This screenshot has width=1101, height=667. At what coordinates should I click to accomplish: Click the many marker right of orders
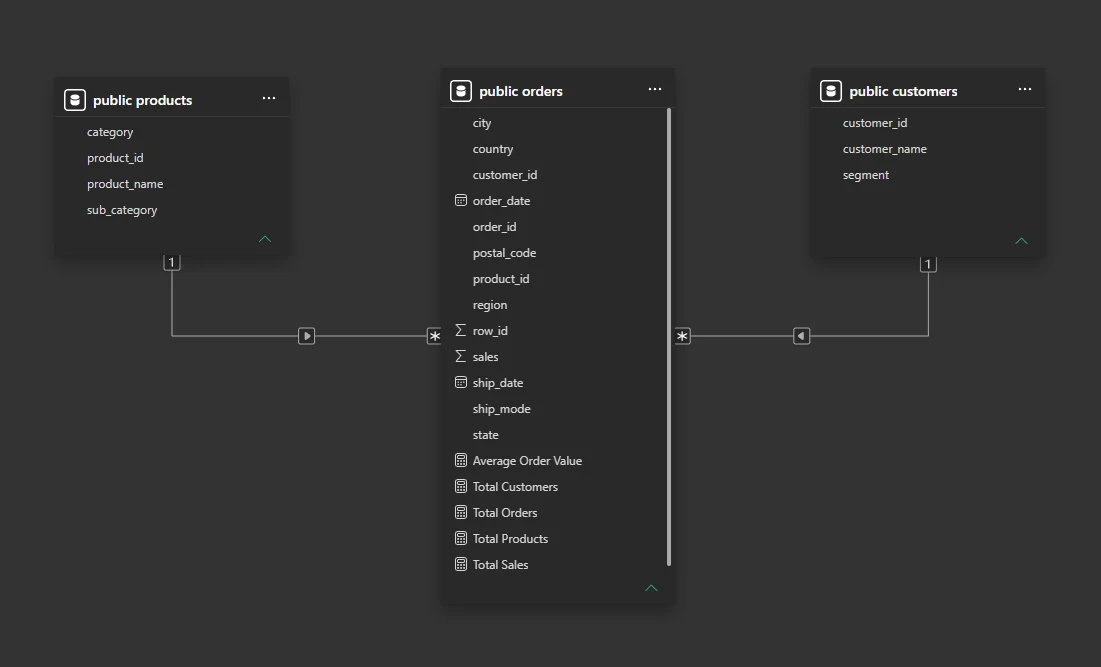click(683, 336)
